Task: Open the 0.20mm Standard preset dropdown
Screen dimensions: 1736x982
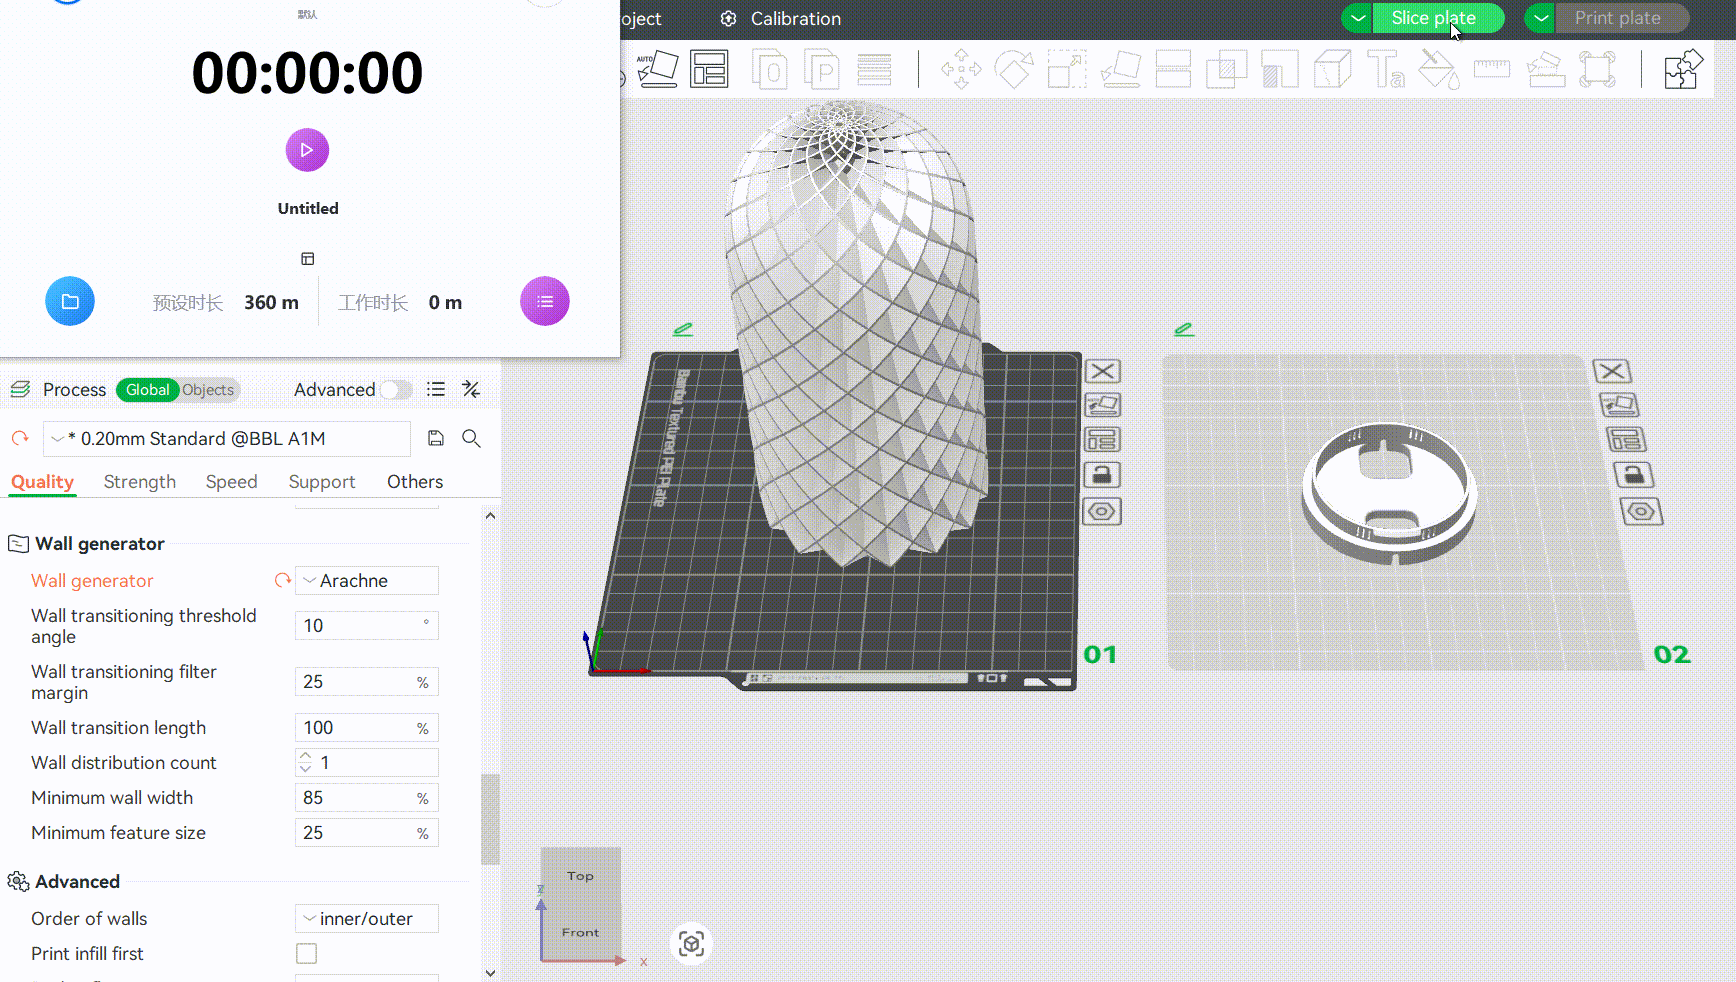Action: (x=227, y=438)
